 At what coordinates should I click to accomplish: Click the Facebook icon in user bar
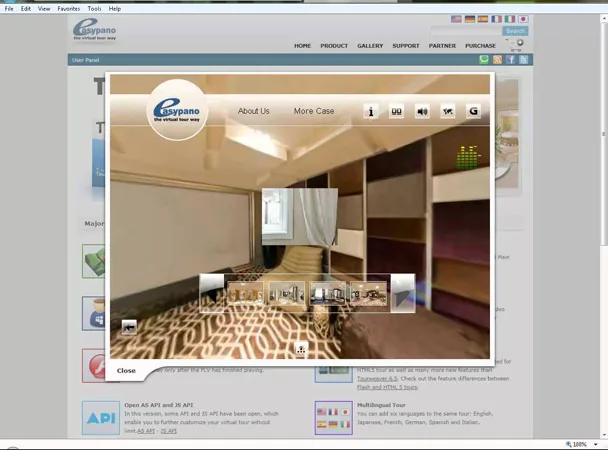point(511,59)
